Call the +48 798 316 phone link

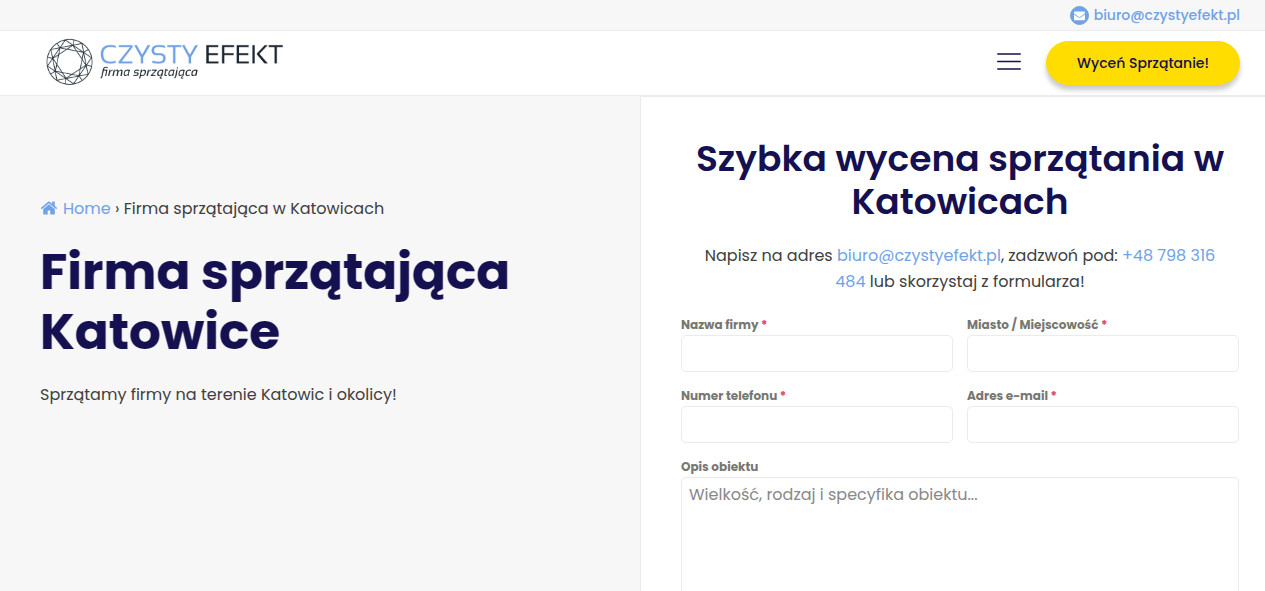(x=1167, y=255)
